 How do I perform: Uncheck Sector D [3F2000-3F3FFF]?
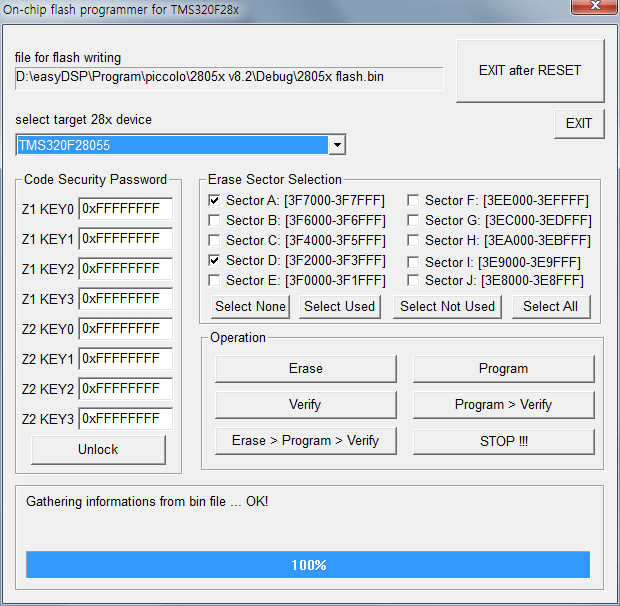214,261
